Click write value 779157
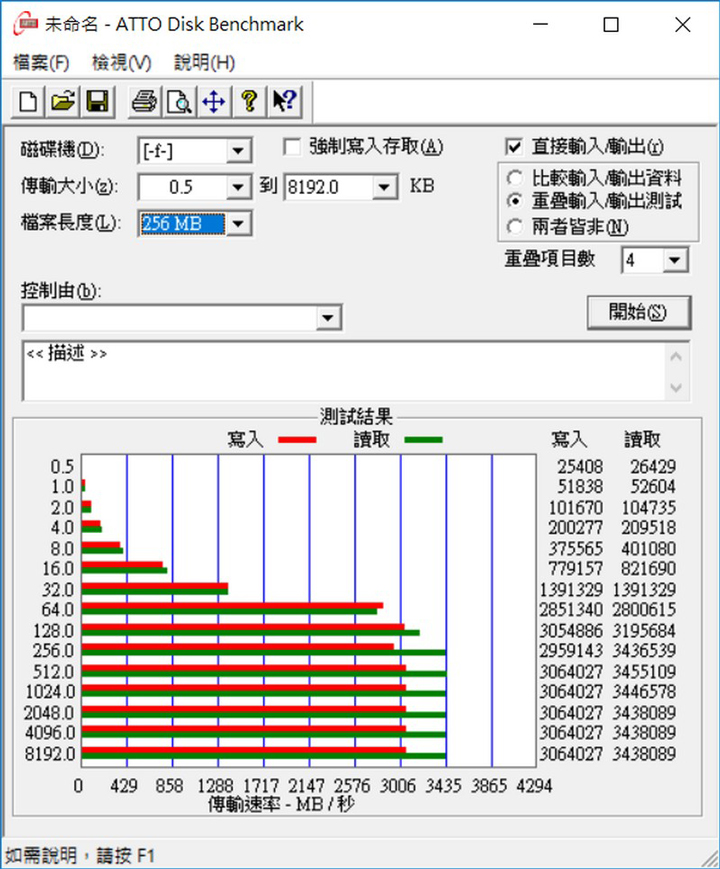 pos(575,569)
